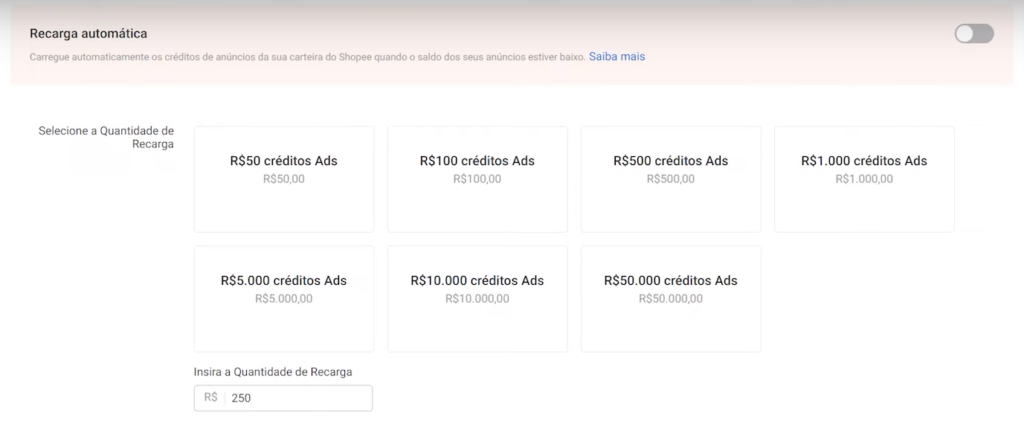The height and width of the screenshot is (421, 1024).
Task: Open the Saiba mais link
Action: point(616,57)
